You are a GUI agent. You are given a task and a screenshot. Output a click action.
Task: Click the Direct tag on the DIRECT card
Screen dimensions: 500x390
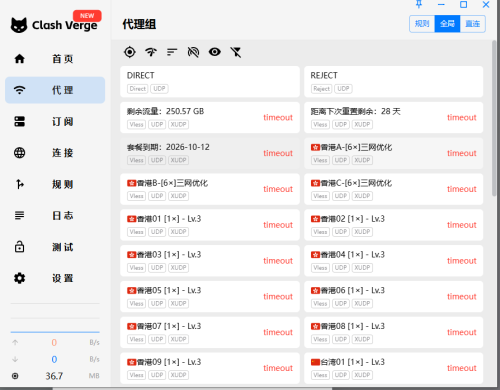(x=137, y=89)
